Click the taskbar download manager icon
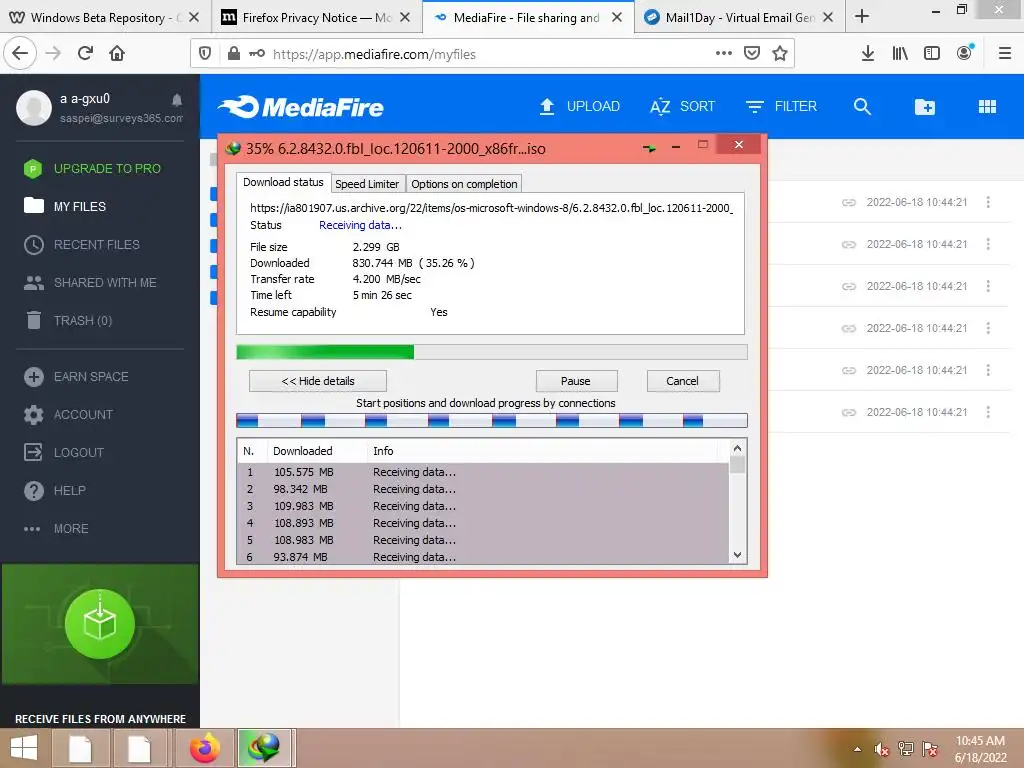1024x768 pixels. coord(264,748)
